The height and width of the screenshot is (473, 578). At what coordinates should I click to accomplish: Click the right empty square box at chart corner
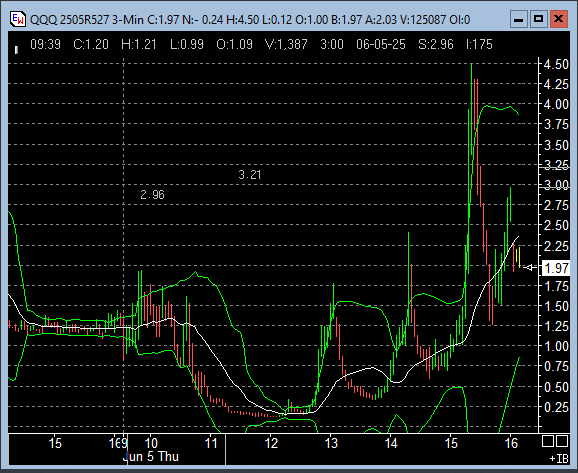coord(561,441)
